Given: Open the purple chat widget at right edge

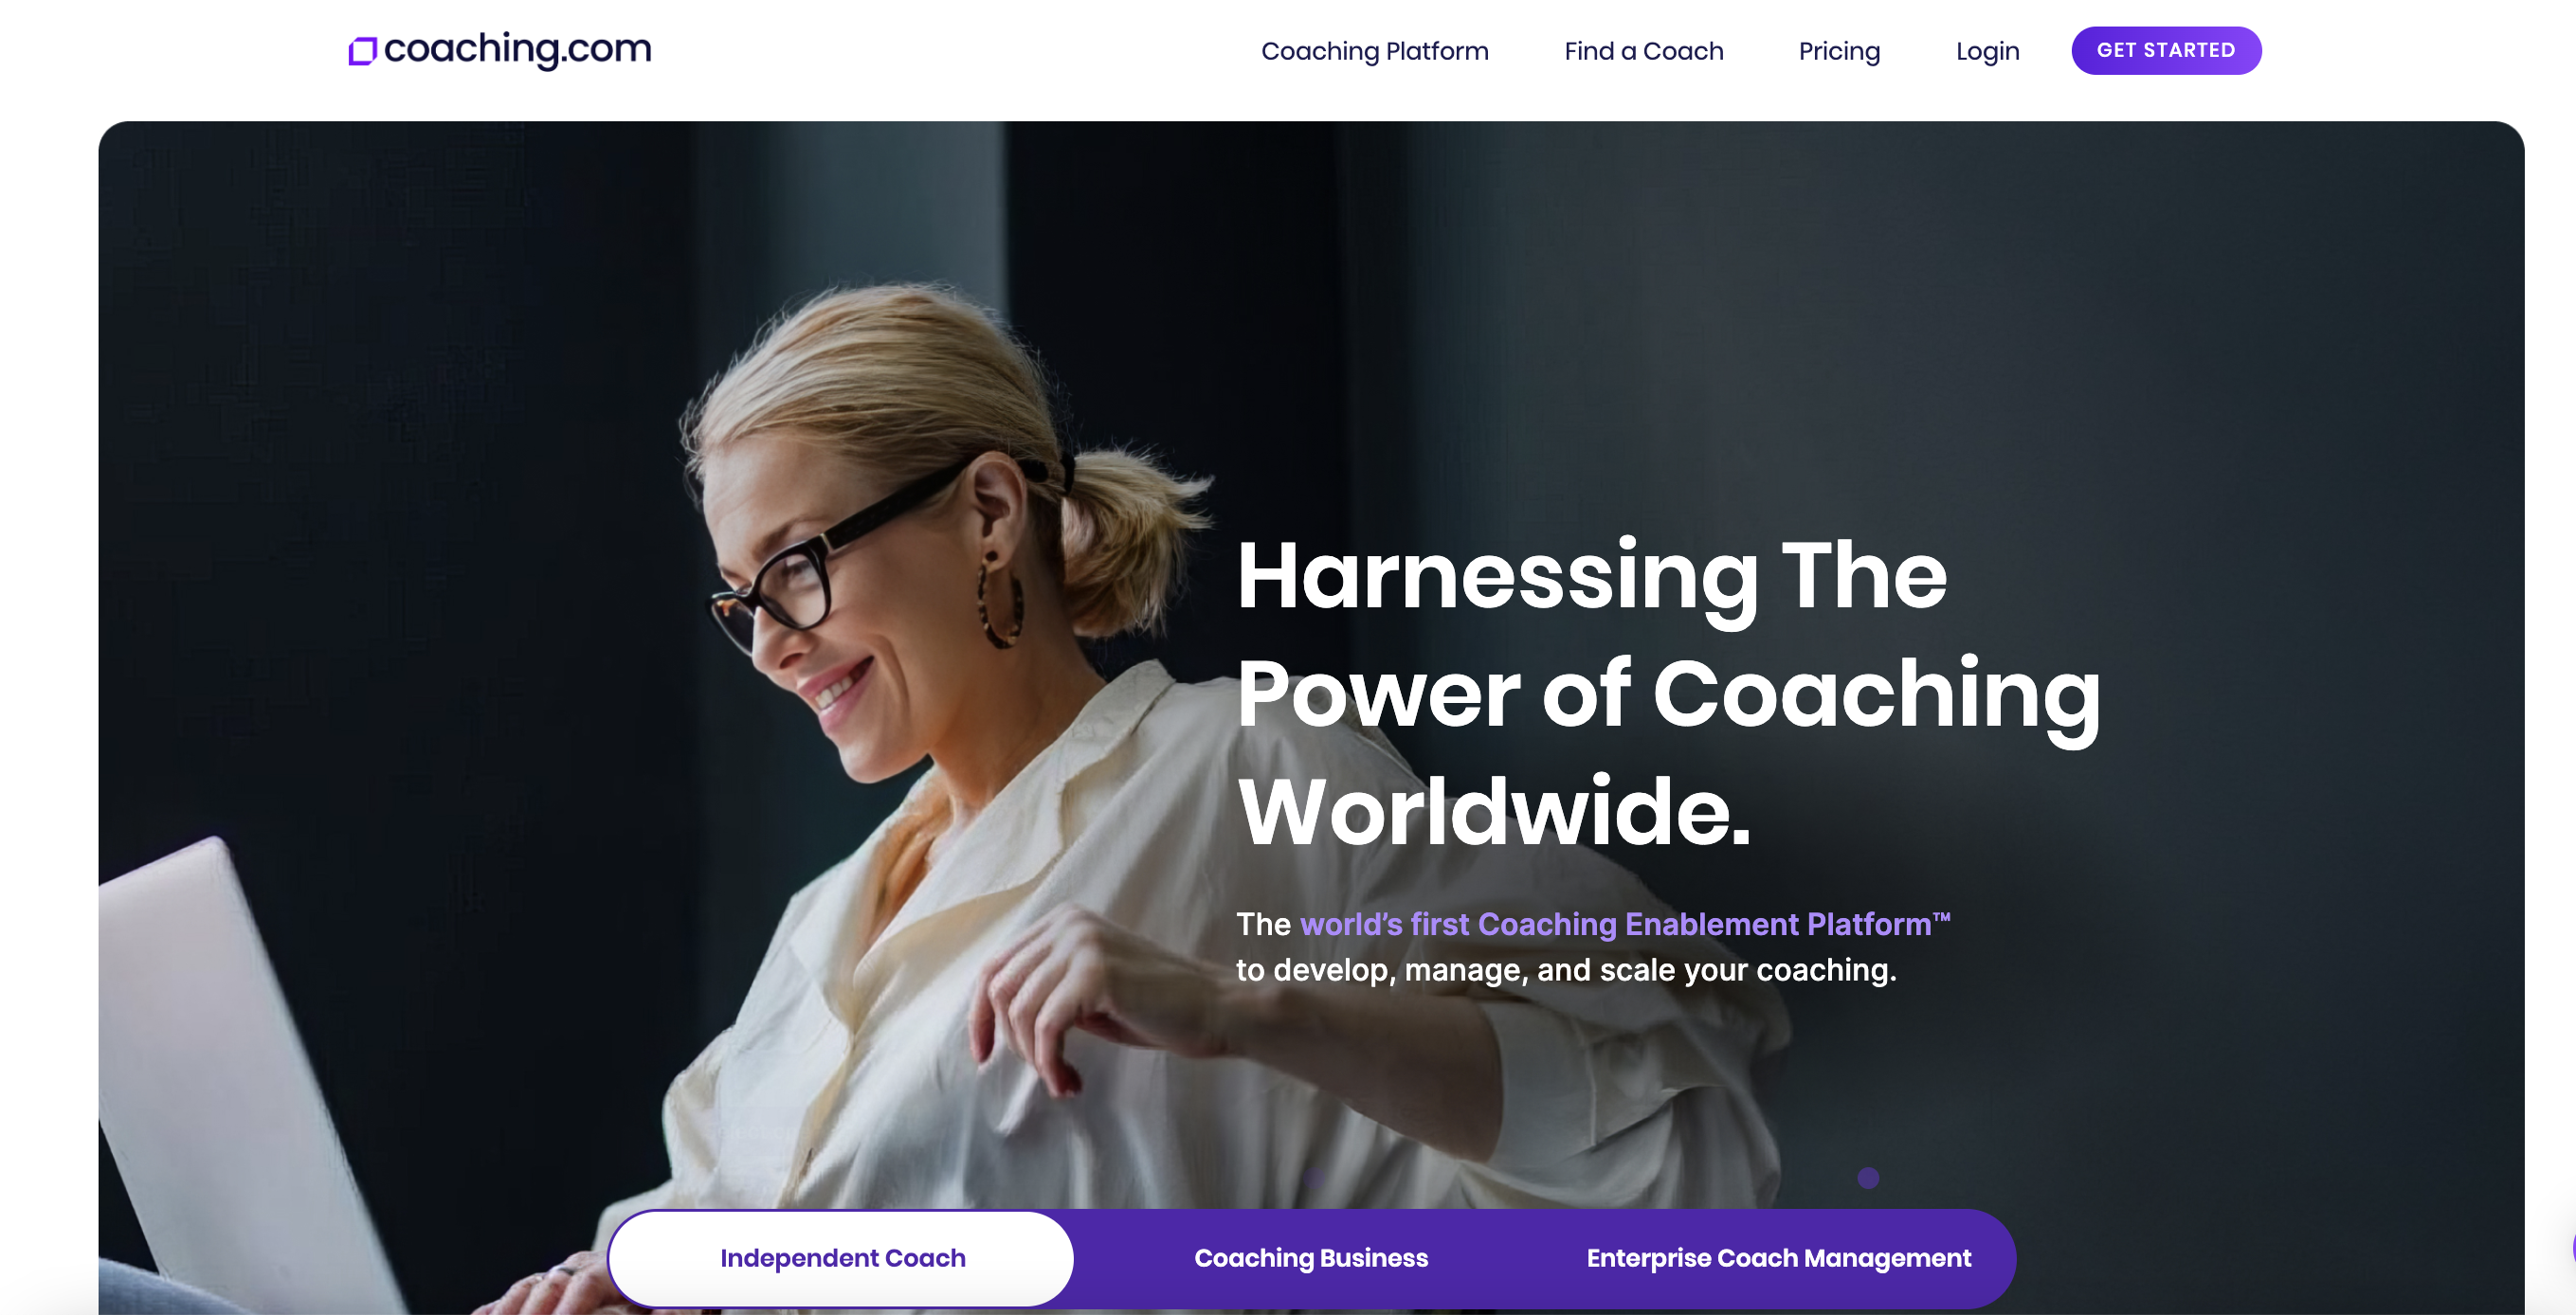Looking at the screenshot, I should [x=2571, y=1248].
